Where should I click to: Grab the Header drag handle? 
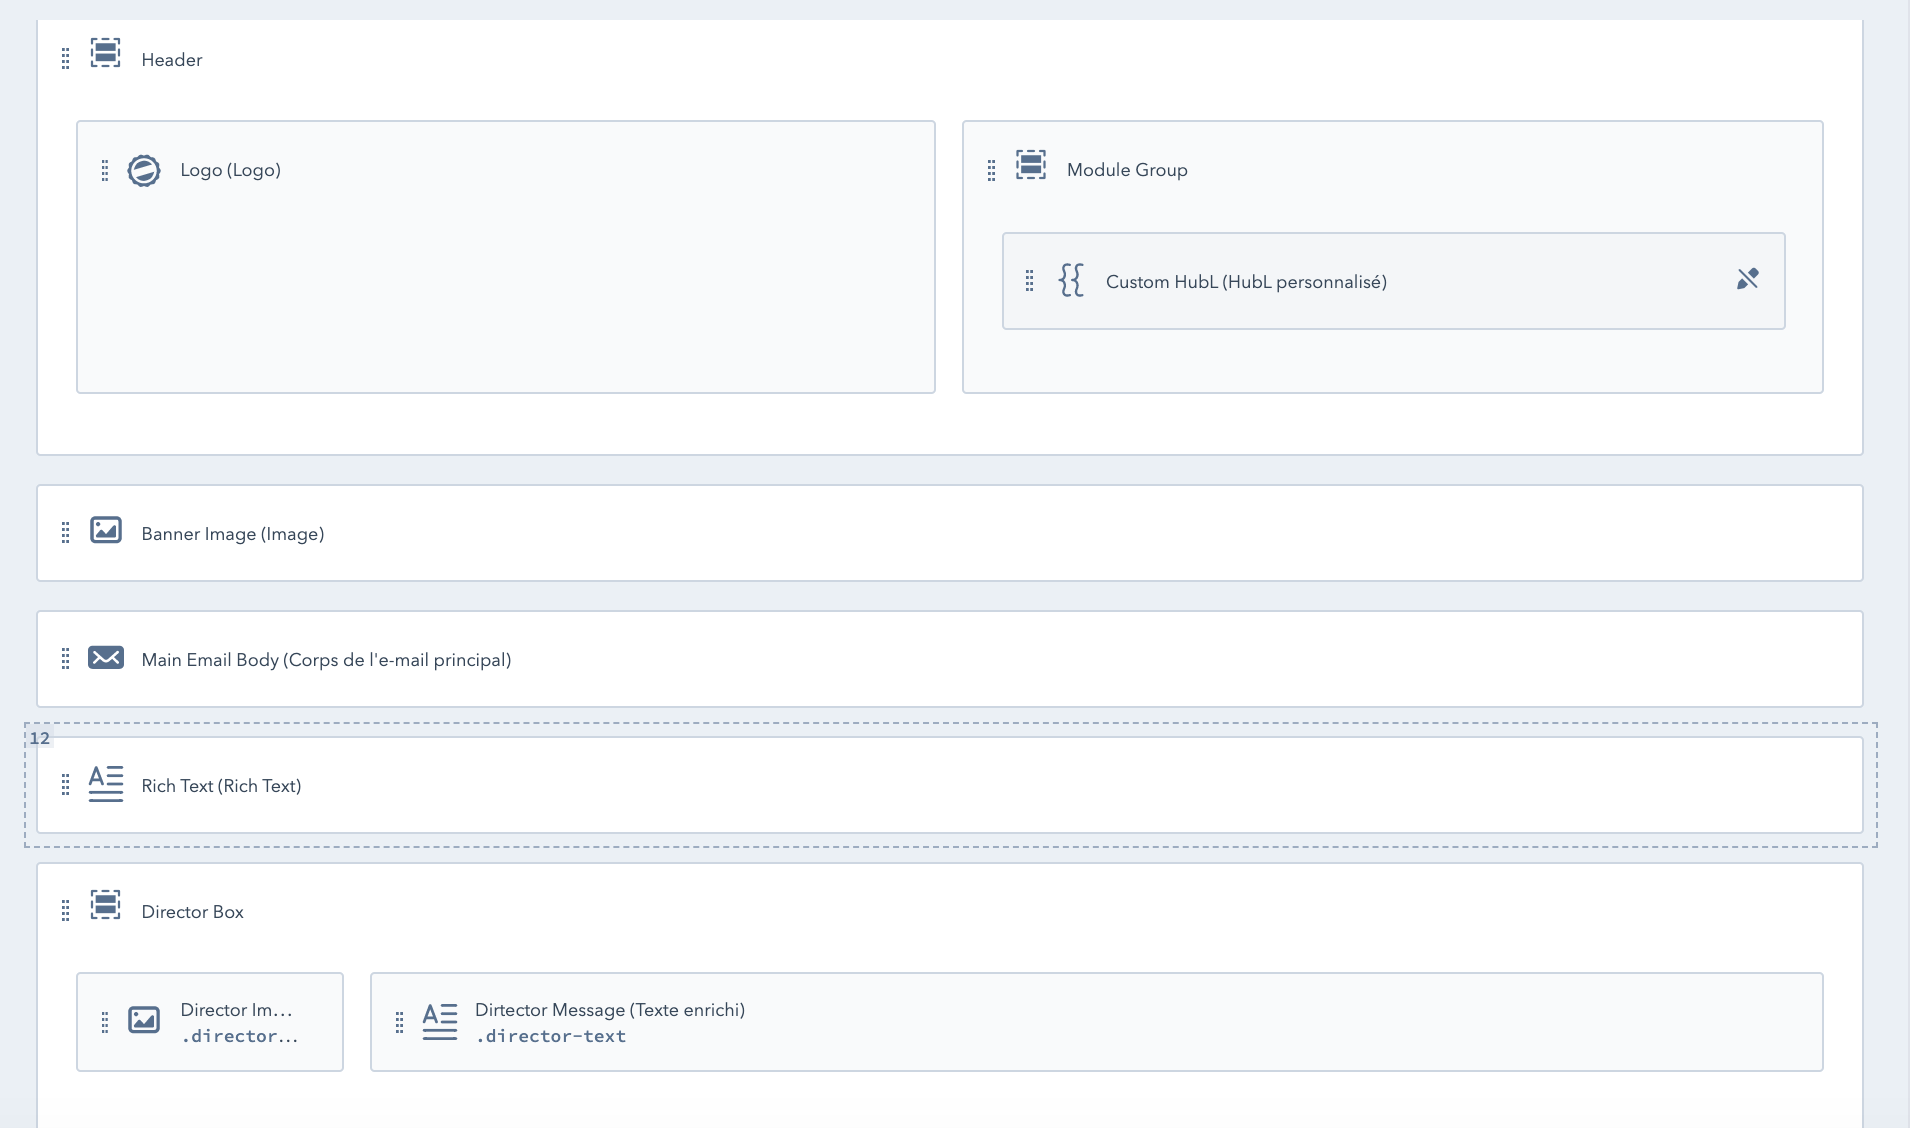click(66, 59)
